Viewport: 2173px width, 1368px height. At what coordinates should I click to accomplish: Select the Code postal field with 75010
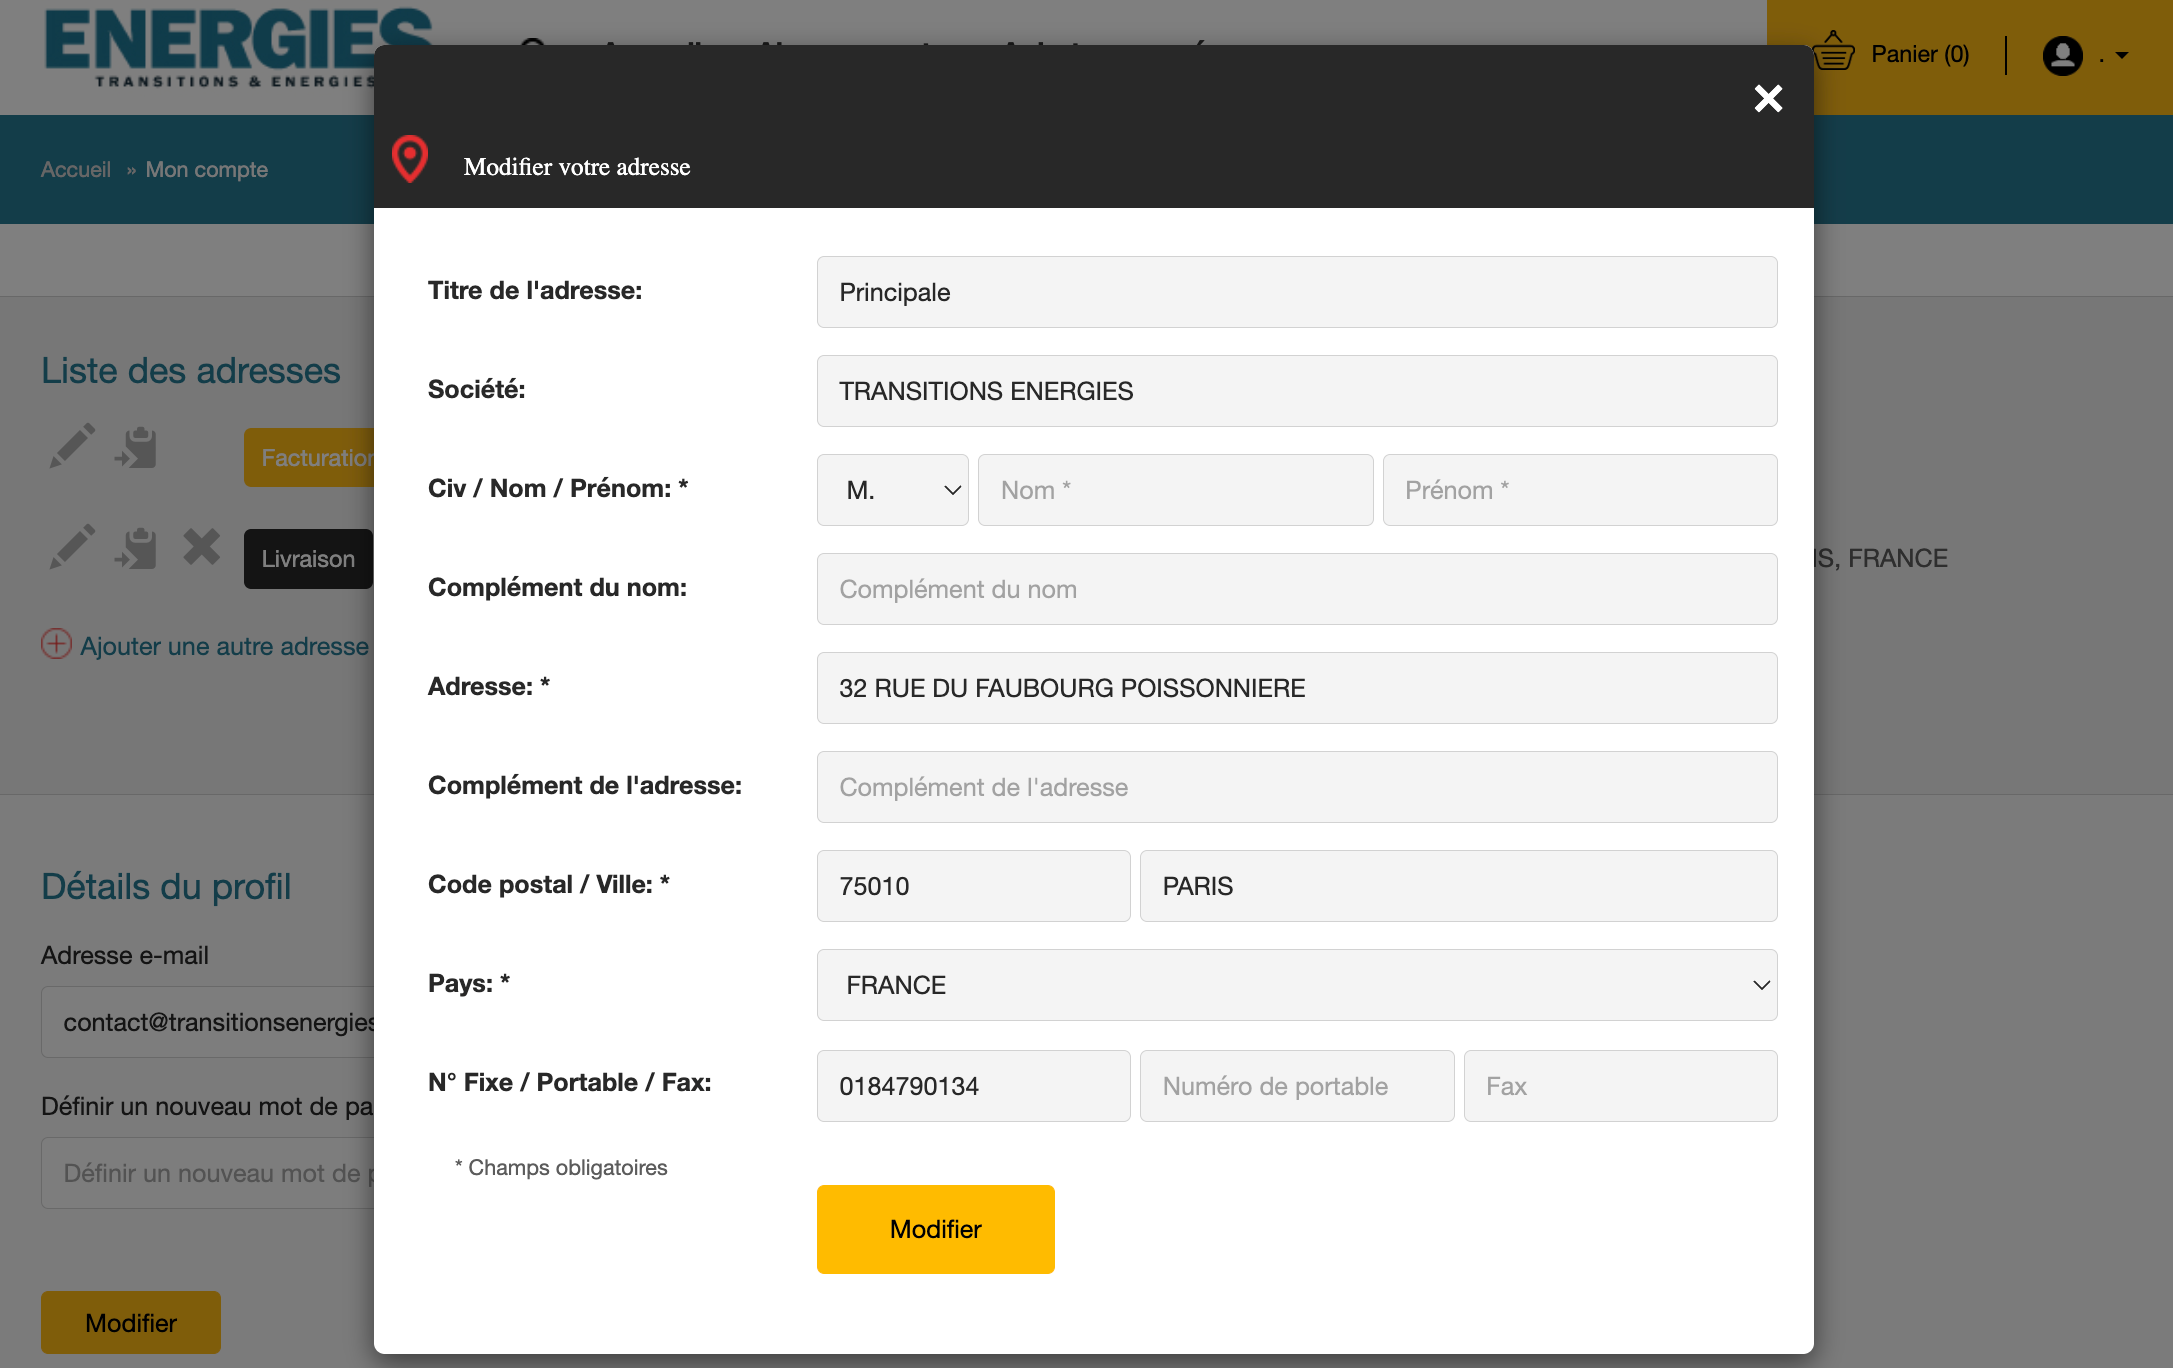[x=973, y=886]
